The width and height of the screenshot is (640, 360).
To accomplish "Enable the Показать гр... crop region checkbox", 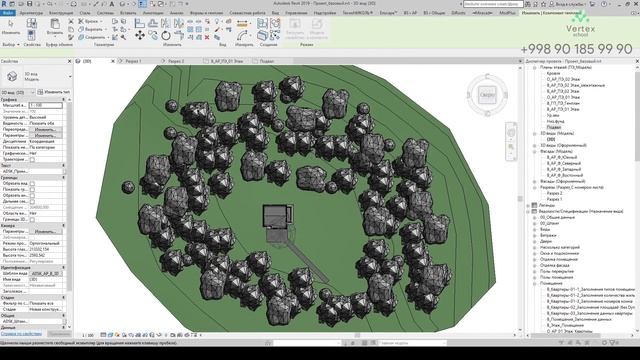I will tap(32, 190).
